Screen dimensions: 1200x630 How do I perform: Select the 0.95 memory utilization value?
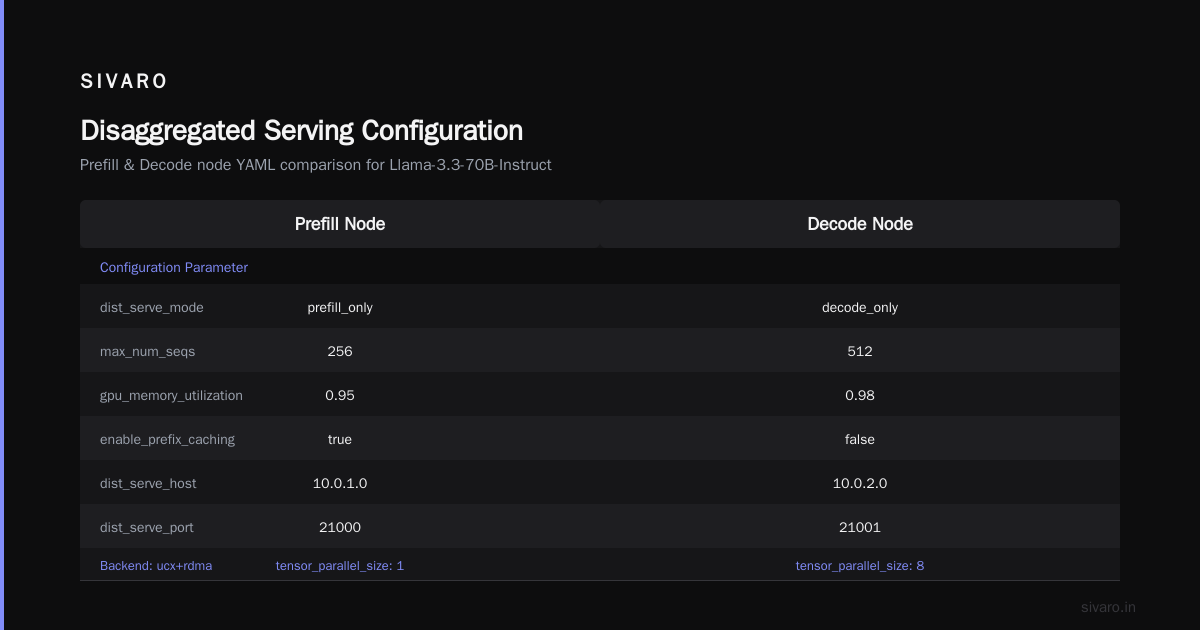pyautogui.click(x=340, y=396)
